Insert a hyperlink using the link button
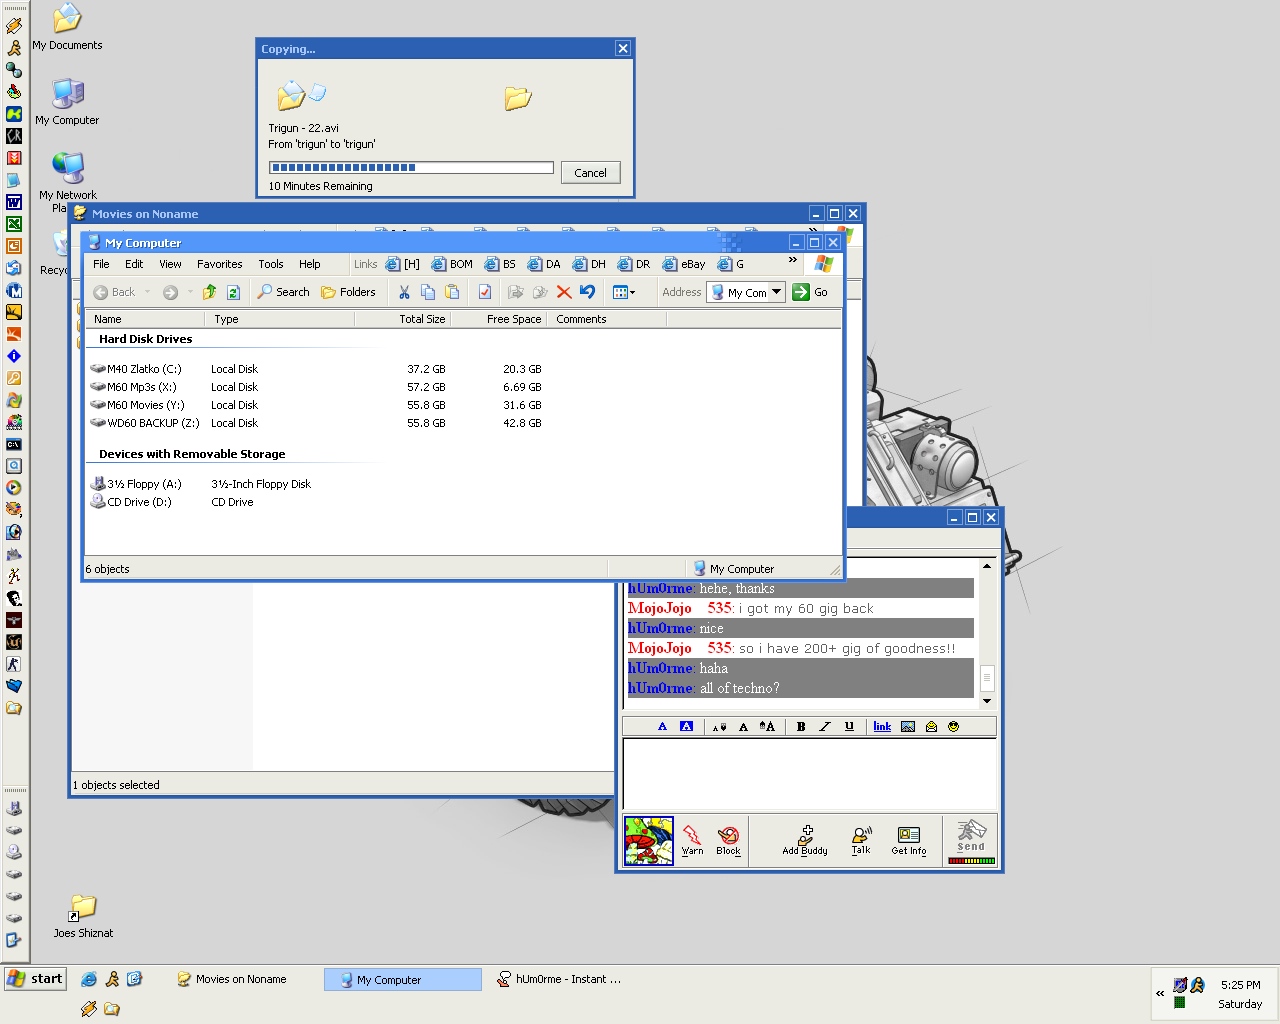 [882, 727]
